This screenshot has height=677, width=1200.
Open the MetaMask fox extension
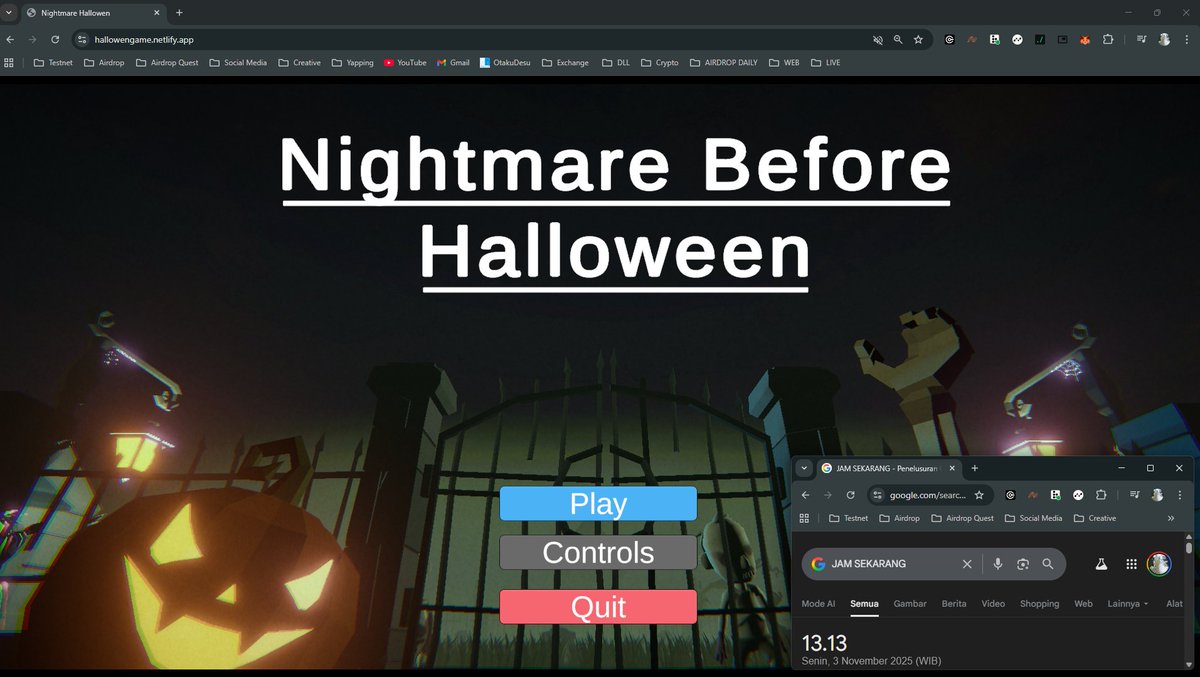1085,39
